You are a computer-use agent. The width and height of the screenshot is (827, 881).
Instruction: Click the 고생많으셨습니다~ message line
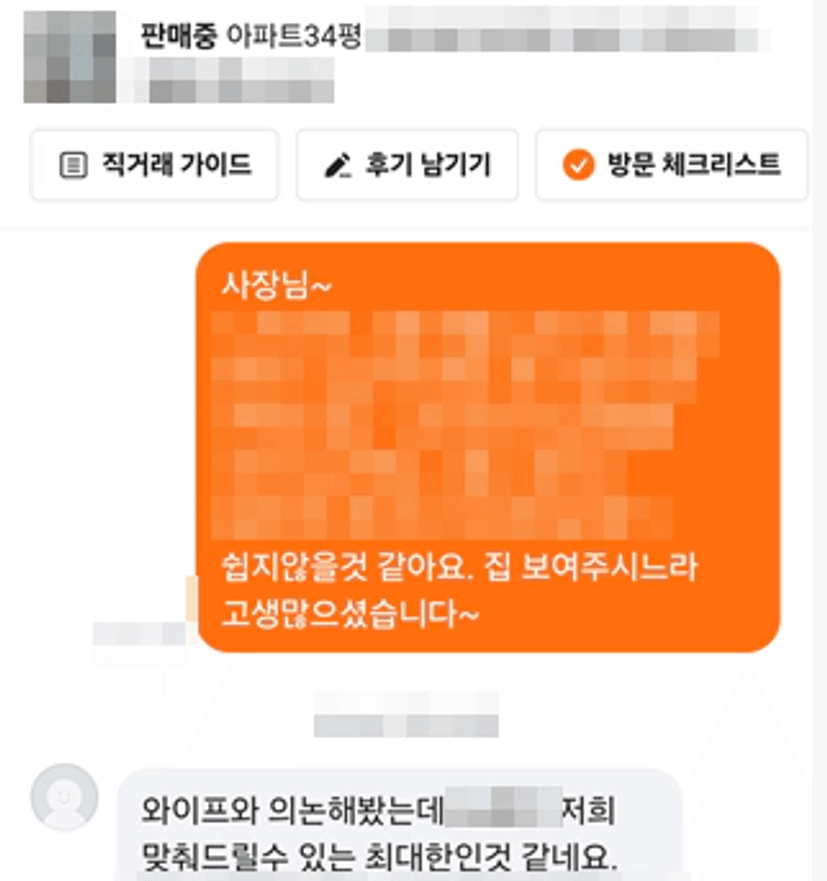350,613
